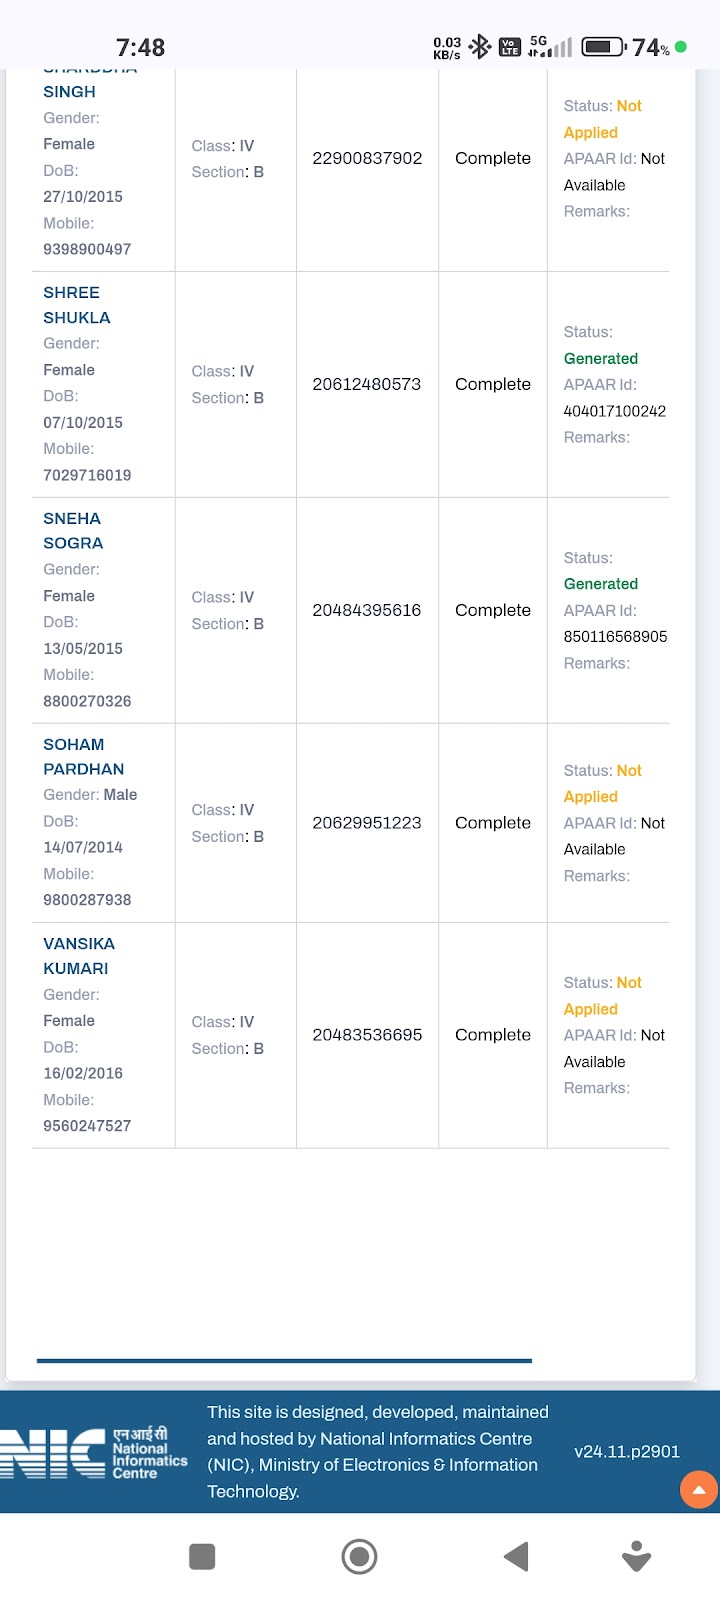
Task: Open recent apps with the square button
Action: (x=202, y=1557)
